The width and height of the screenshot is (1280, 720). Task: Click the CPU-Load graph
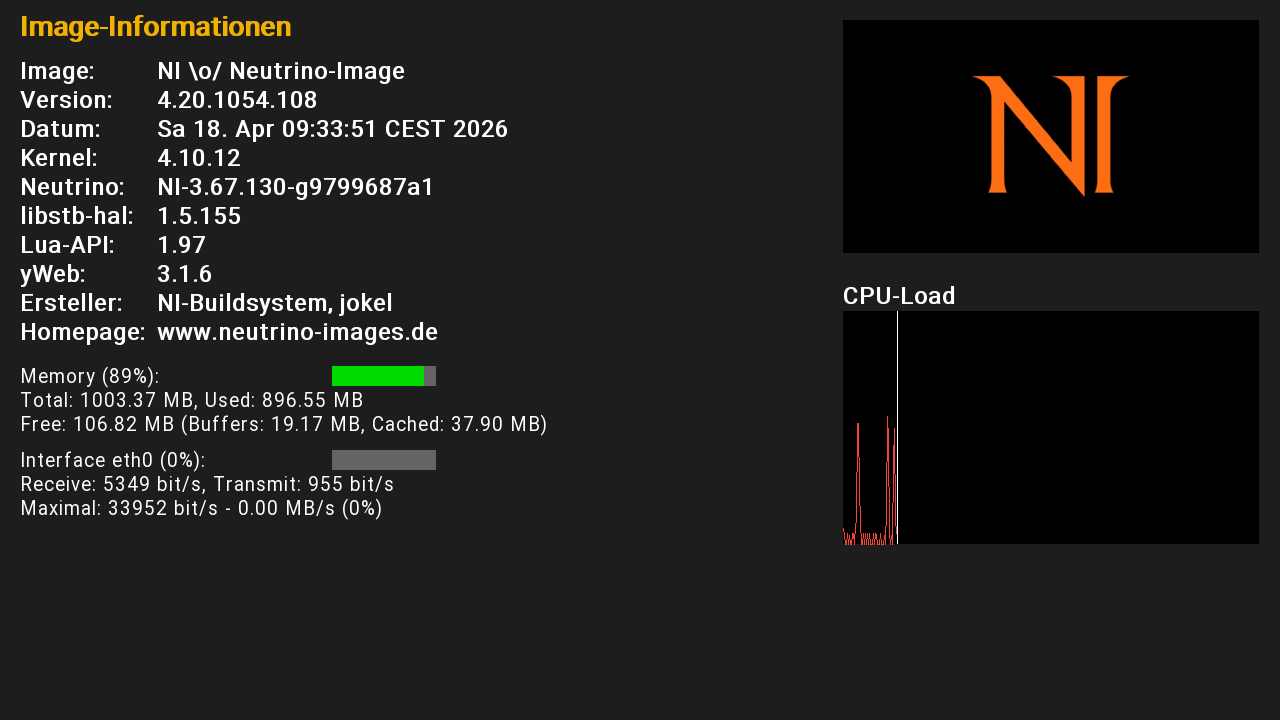click(x=1050, y=427)
